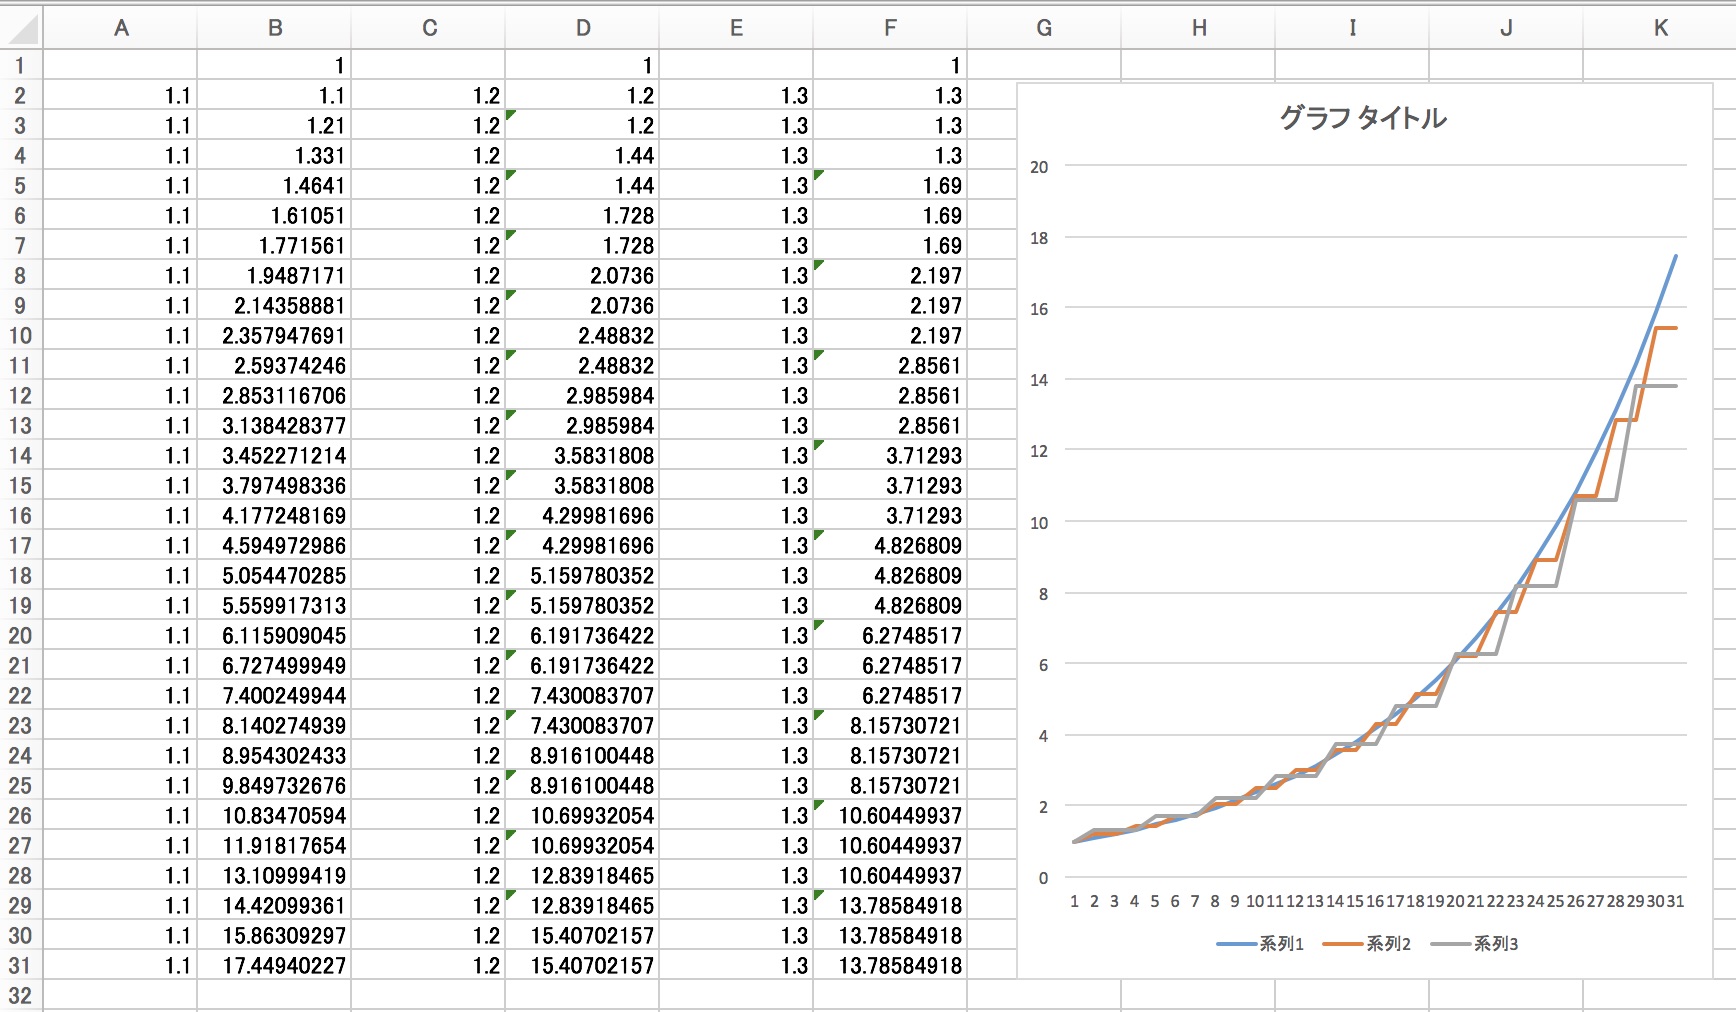
Task: Select column K header
Action: pyautogui.click(x=1660, y=28)
